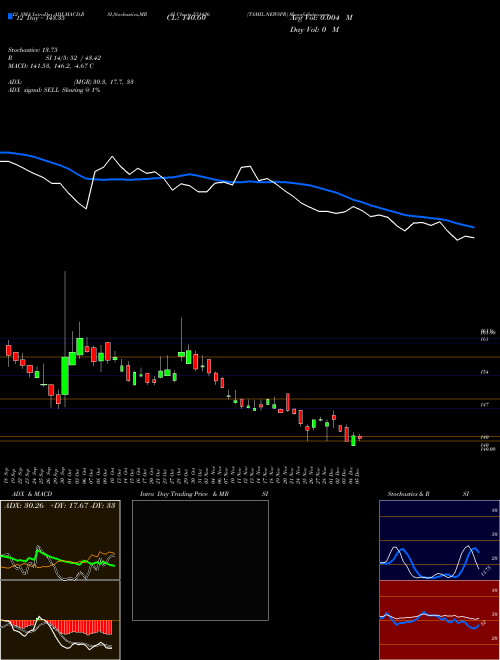The height and width of the screenshot is (660, 500).
Task: Click the 'SI 14/3: 32 / 43.42' reading
Action: click(x=73, y=58)
